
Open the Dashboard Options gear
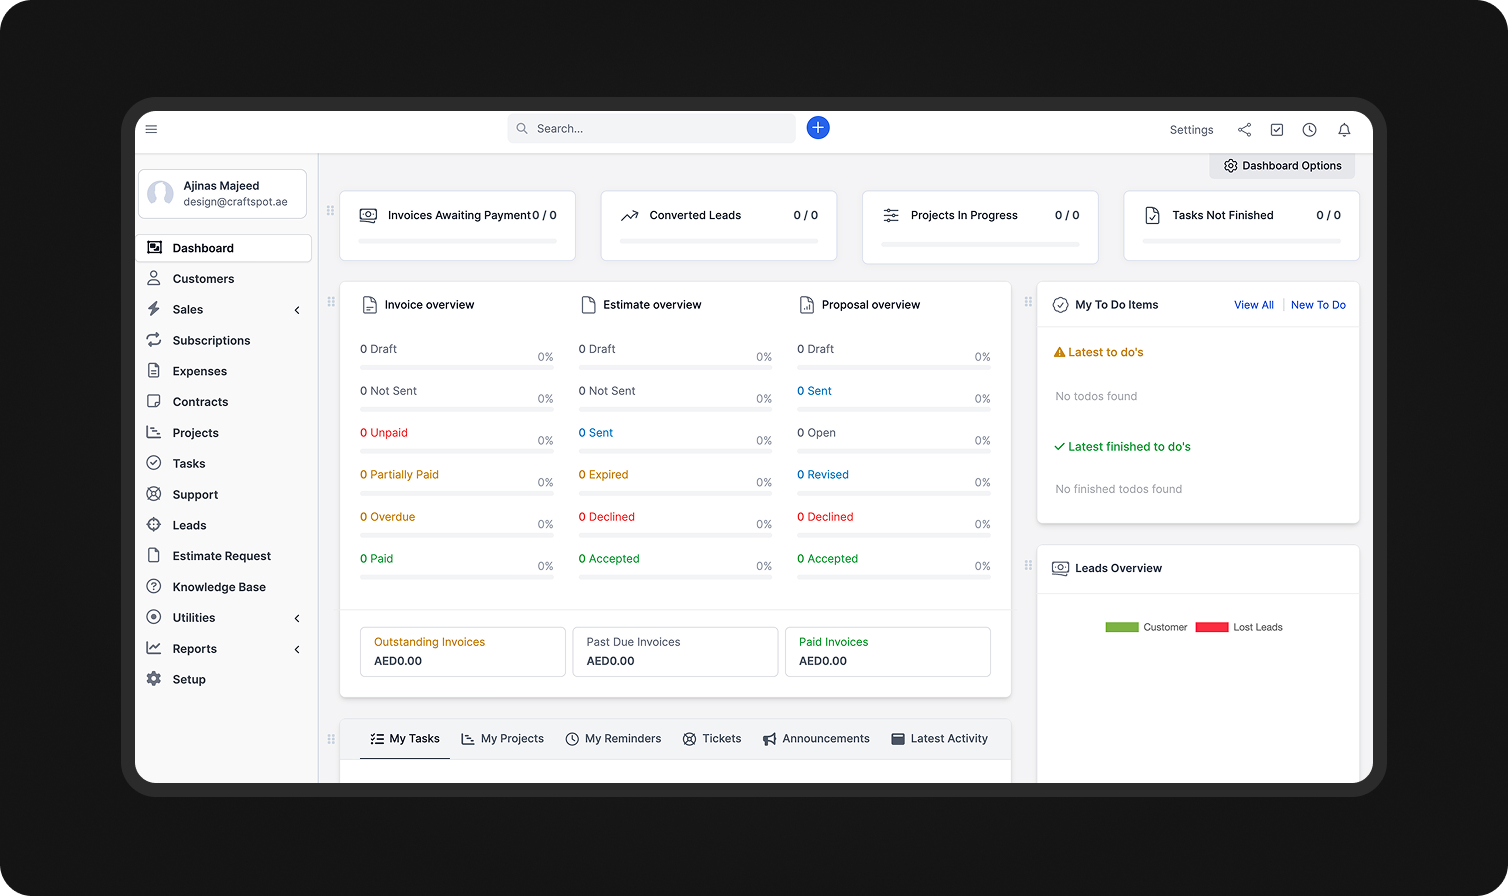(1231, 165)
